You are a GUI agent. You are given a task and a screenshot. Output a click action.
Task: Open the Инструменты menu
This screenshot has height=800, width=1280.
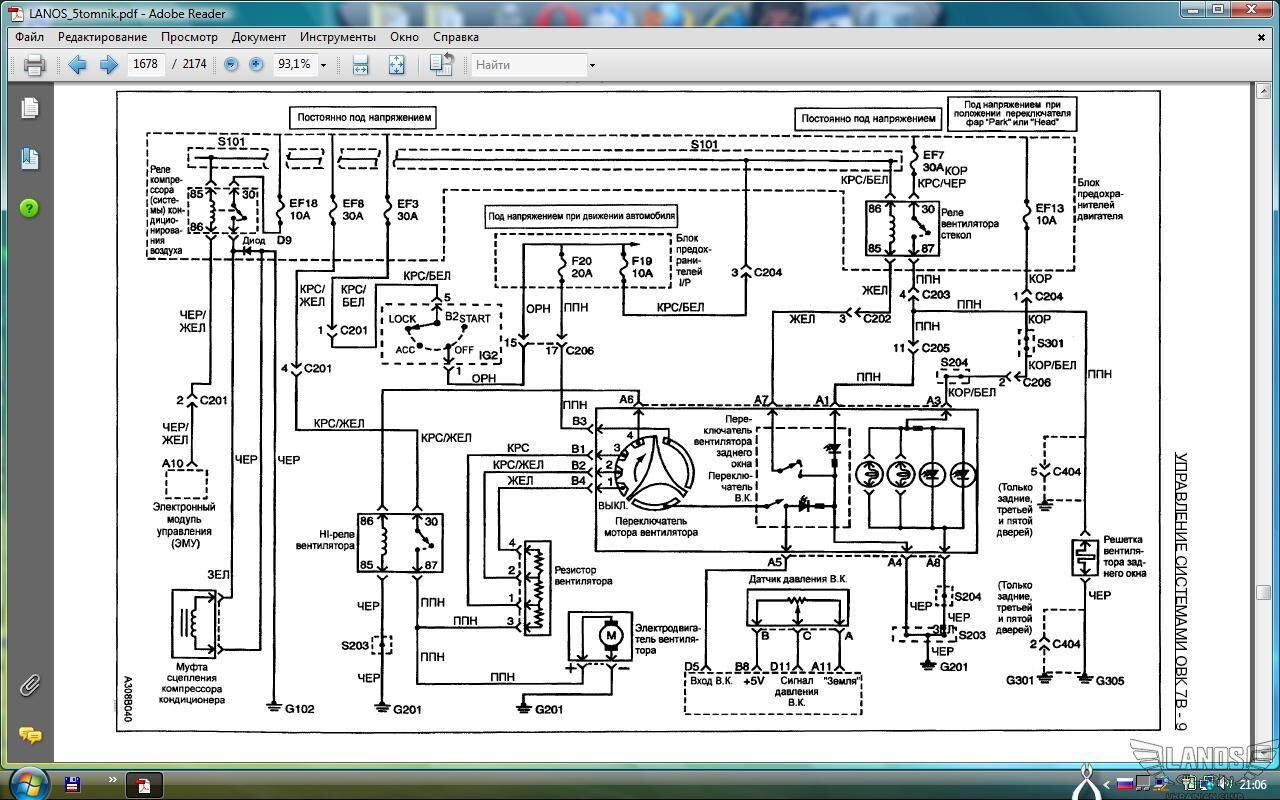pos(337,36)
